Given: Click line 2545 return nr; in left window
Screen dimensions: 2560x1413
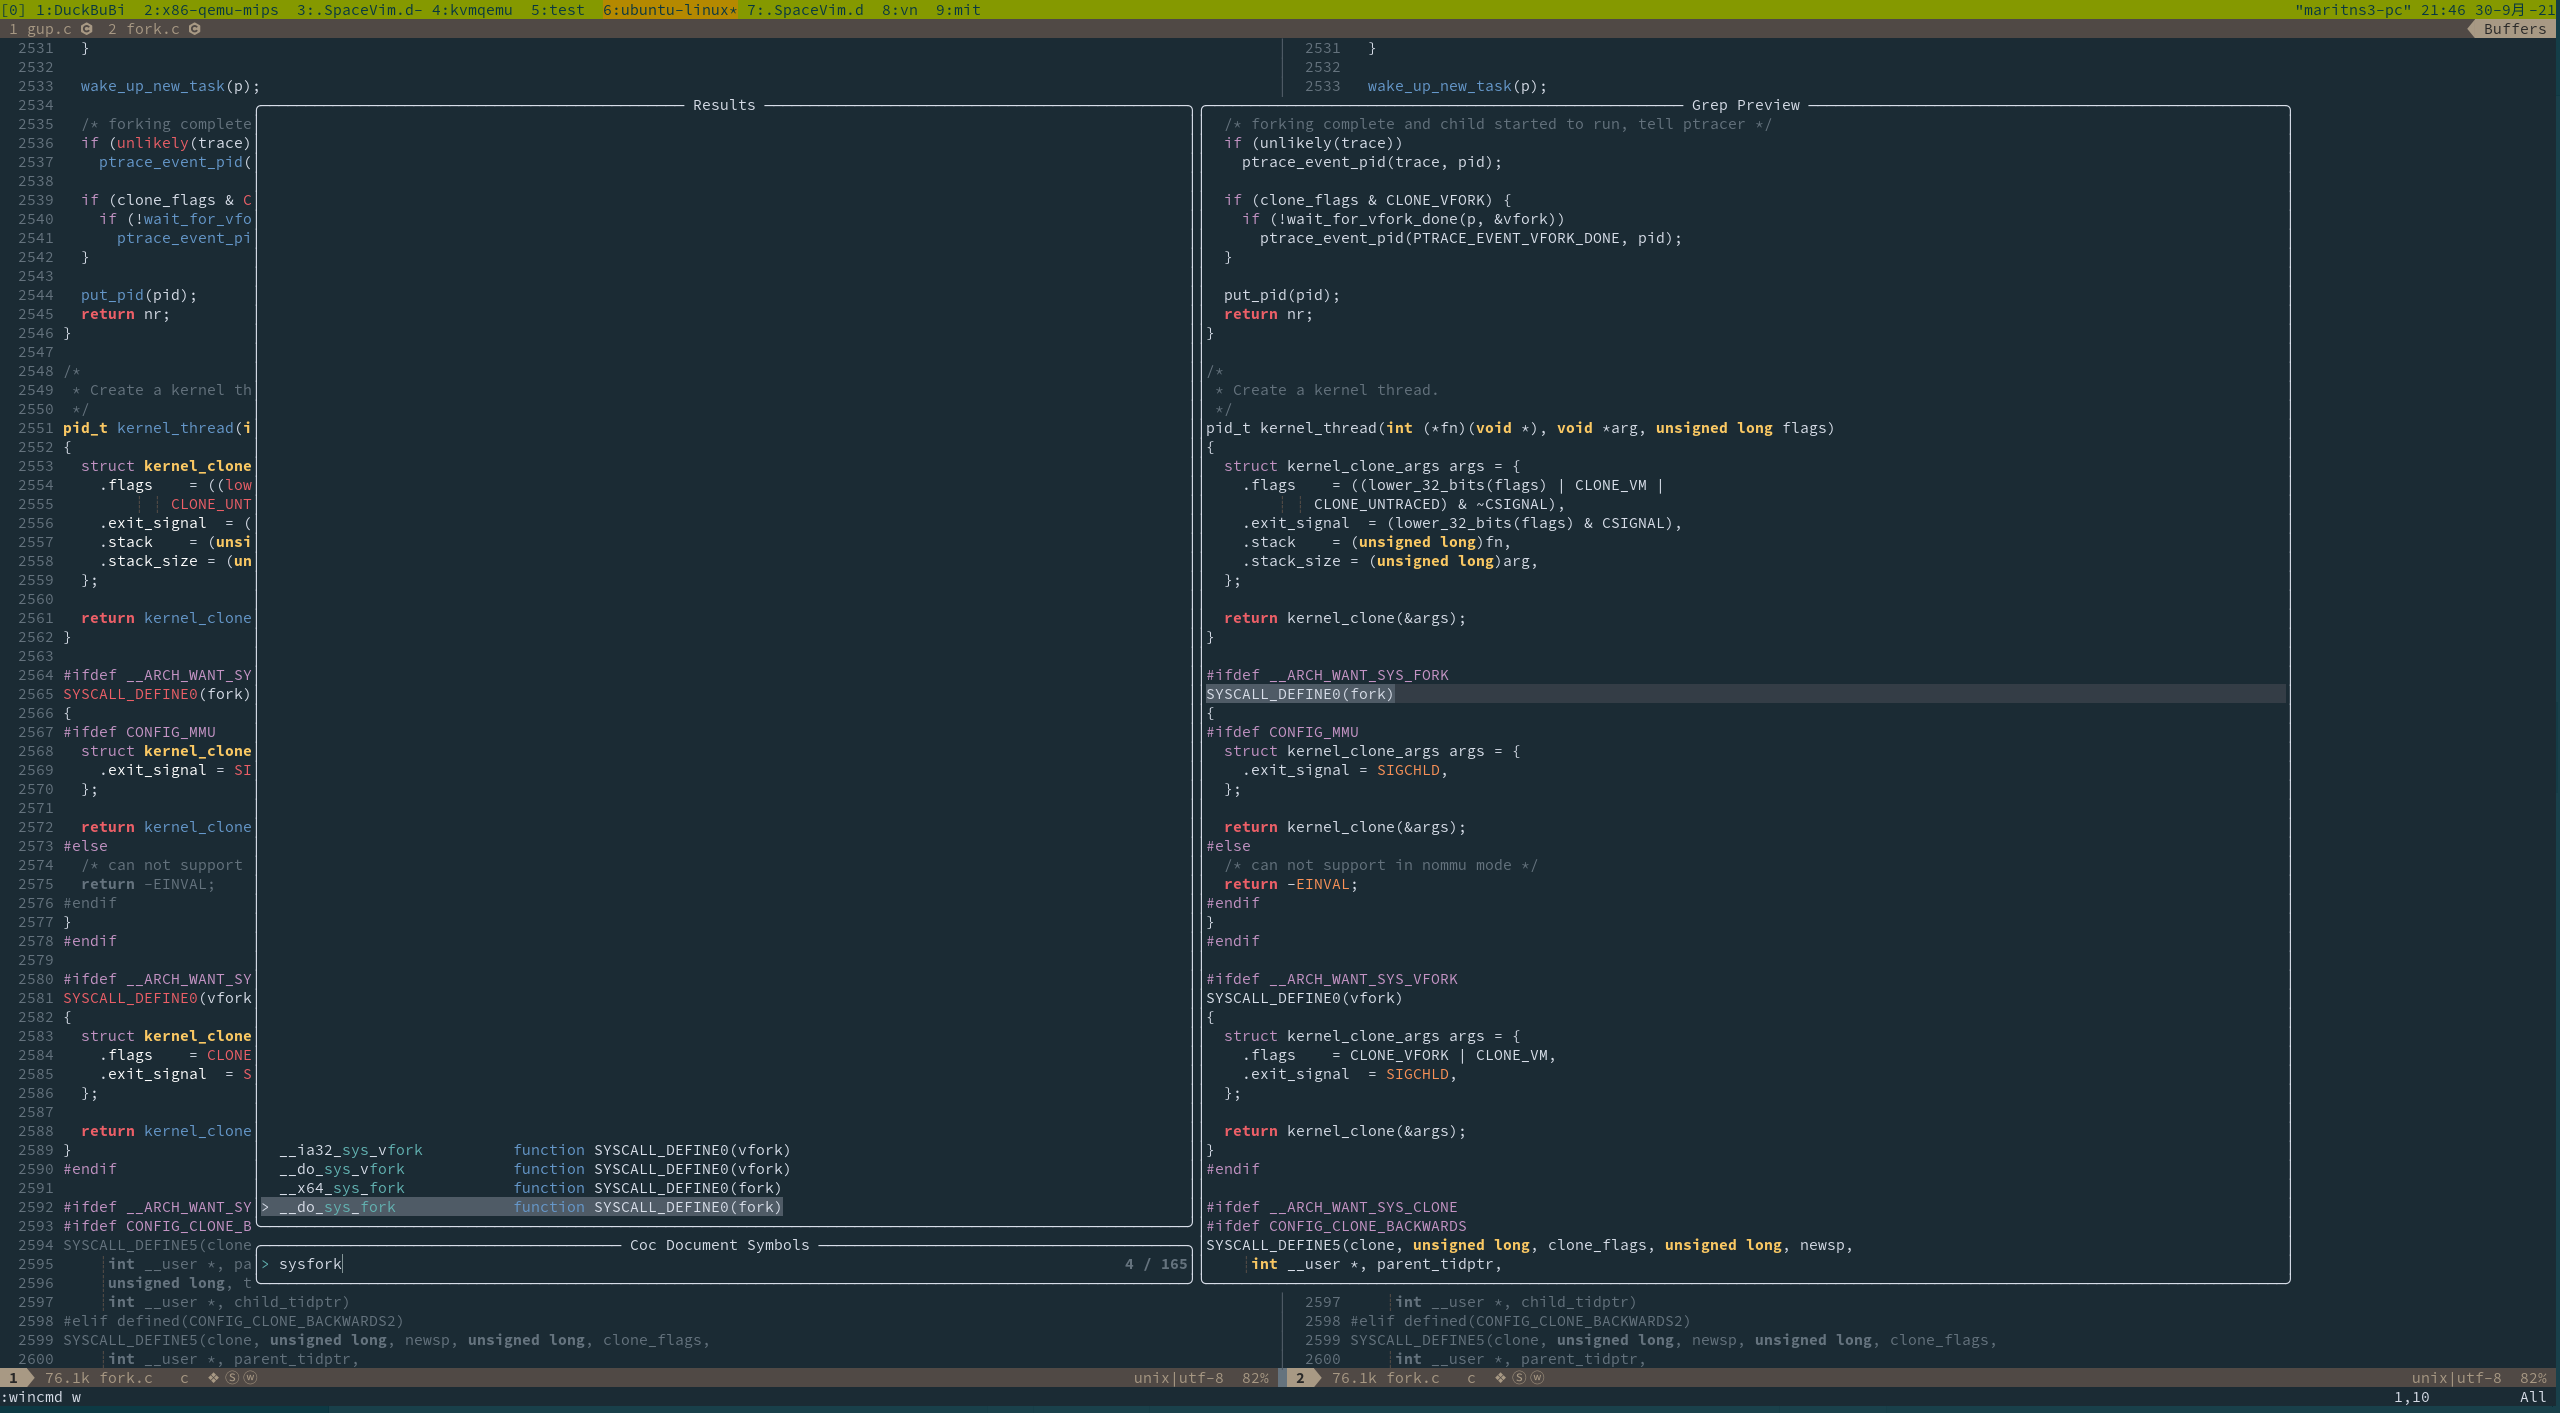Looking at the screenshot, I should 125,314.
